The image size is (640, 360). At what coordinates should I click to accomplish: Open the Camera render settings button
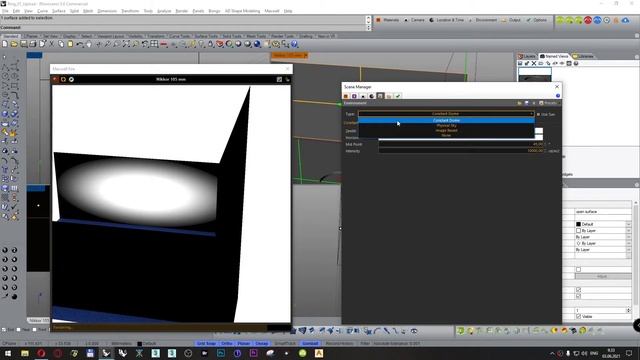coord(415,20)
